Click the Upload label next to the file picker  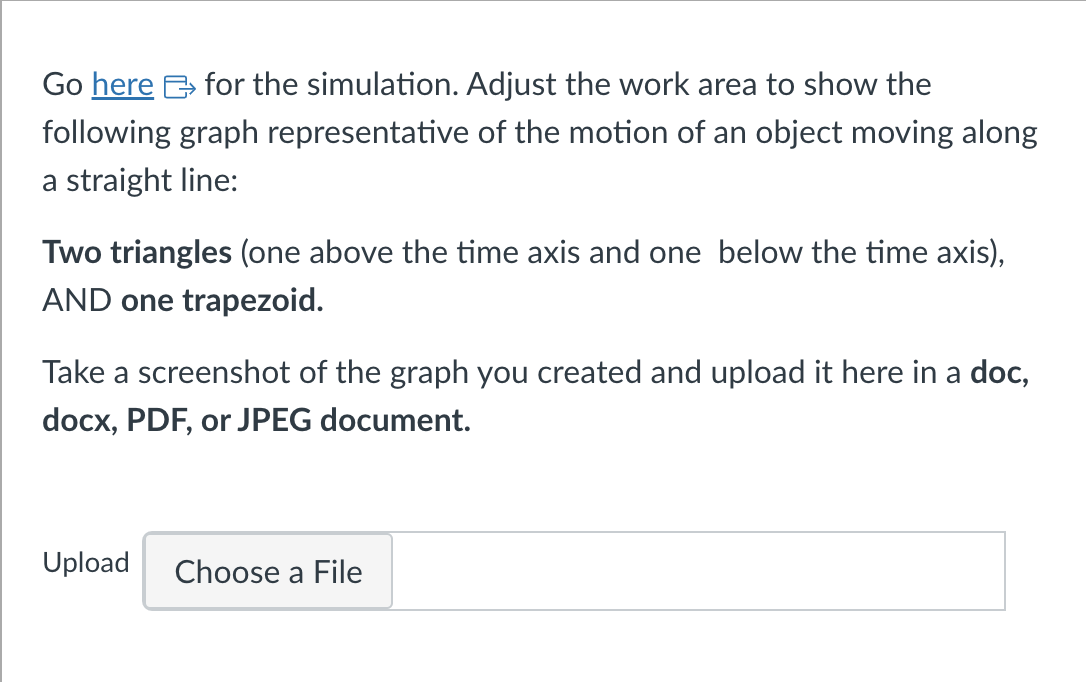(x=86, y=563)
